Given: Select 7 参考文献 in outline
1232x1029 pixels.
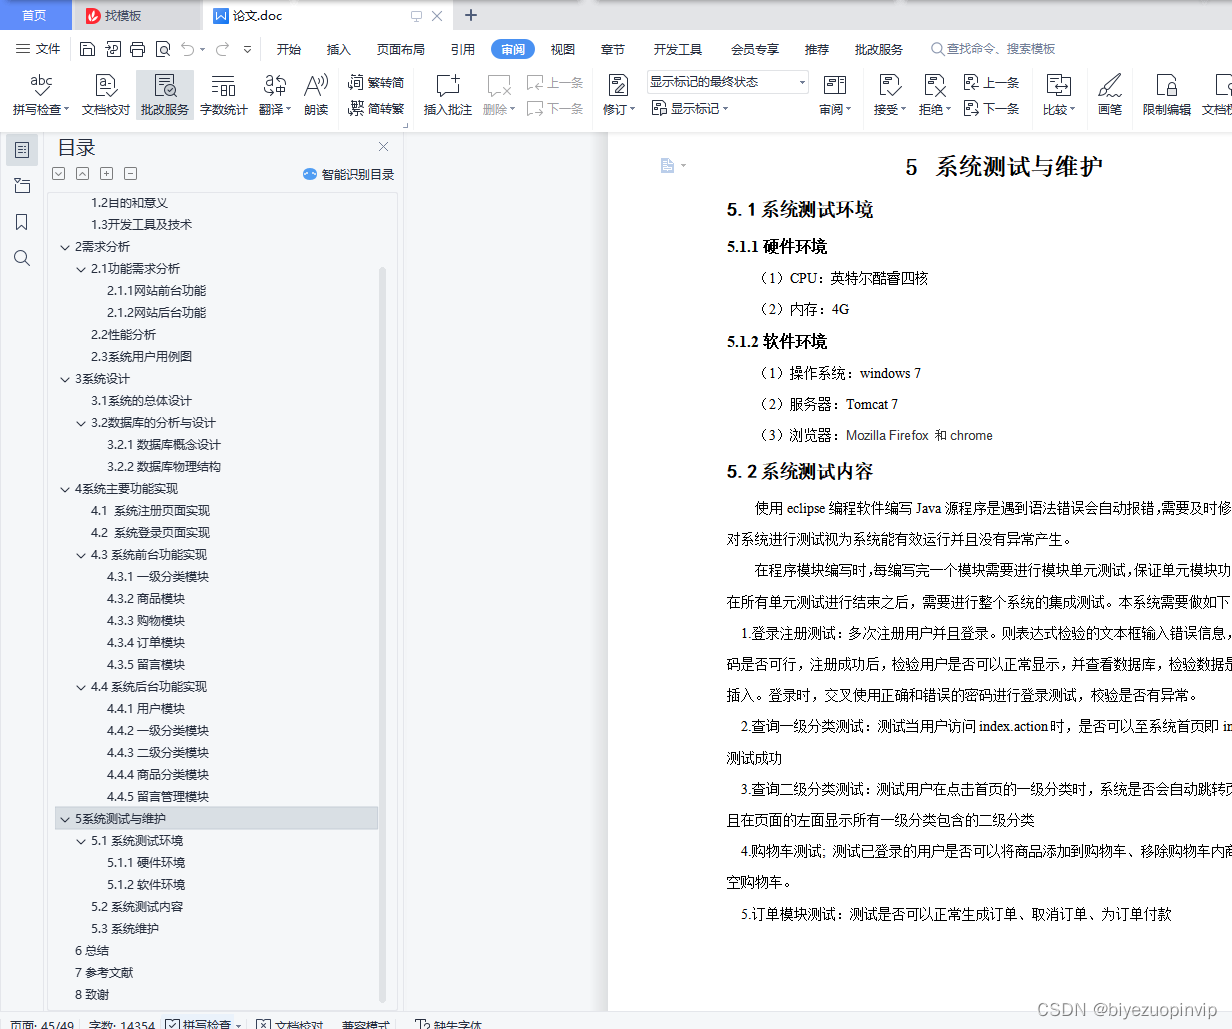Looking at the screenshot, I should (104, 973).
